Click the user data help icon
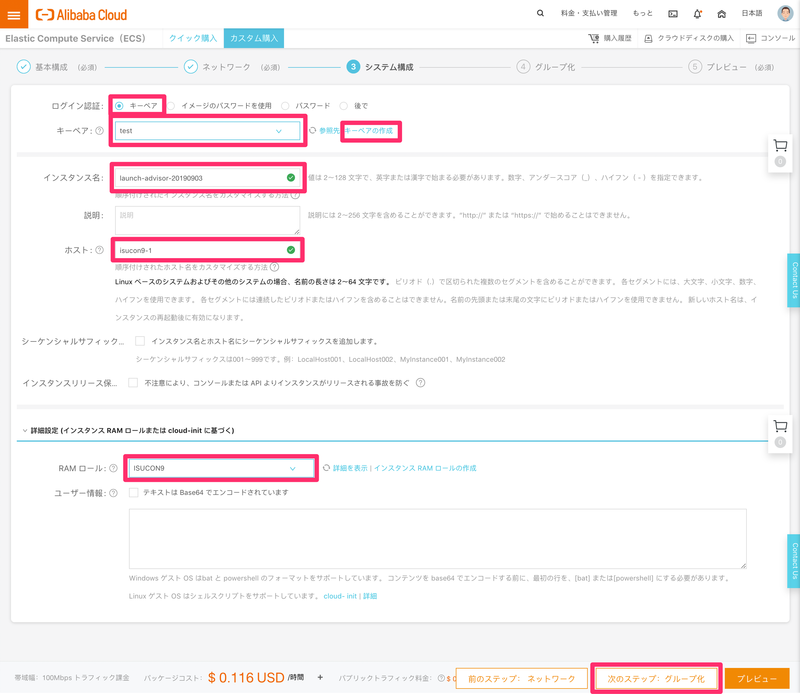The image size is (800, 694). [113, 493]
